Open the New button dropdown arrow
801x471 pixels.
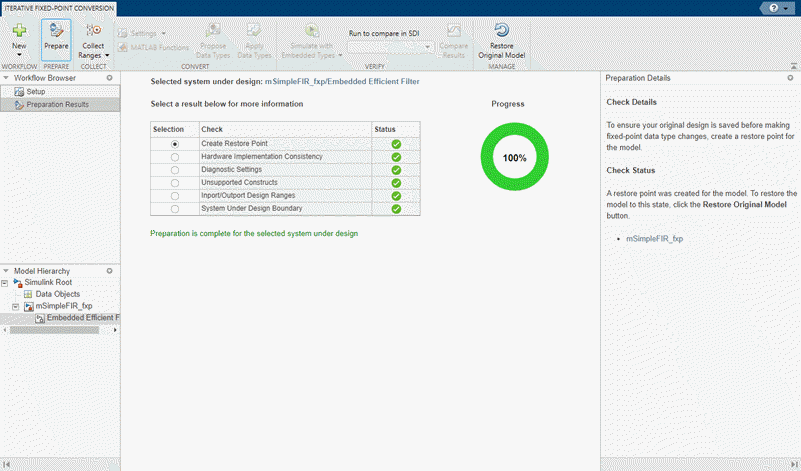19,55
